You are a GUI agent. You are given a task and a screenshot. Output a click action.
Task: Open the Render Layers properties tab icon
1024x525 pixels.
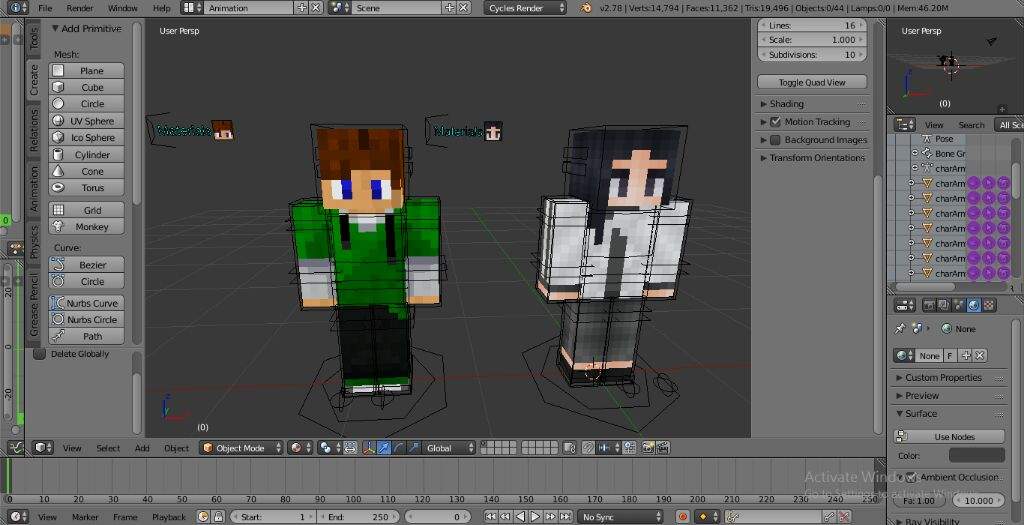pyautogui.click(x=944, y=305)
